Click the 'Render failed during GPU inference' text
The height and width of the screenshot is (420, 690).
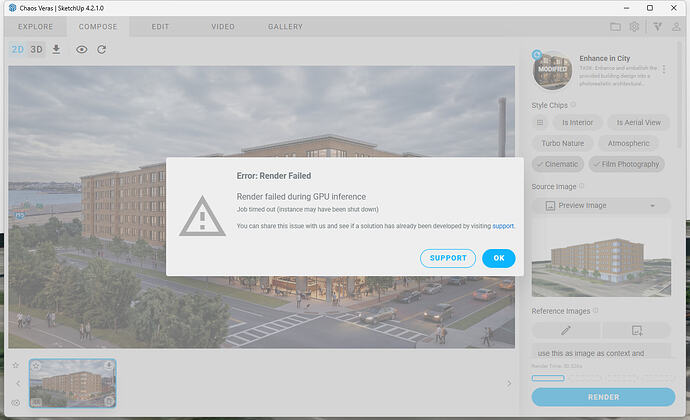[x=301, y=196]
